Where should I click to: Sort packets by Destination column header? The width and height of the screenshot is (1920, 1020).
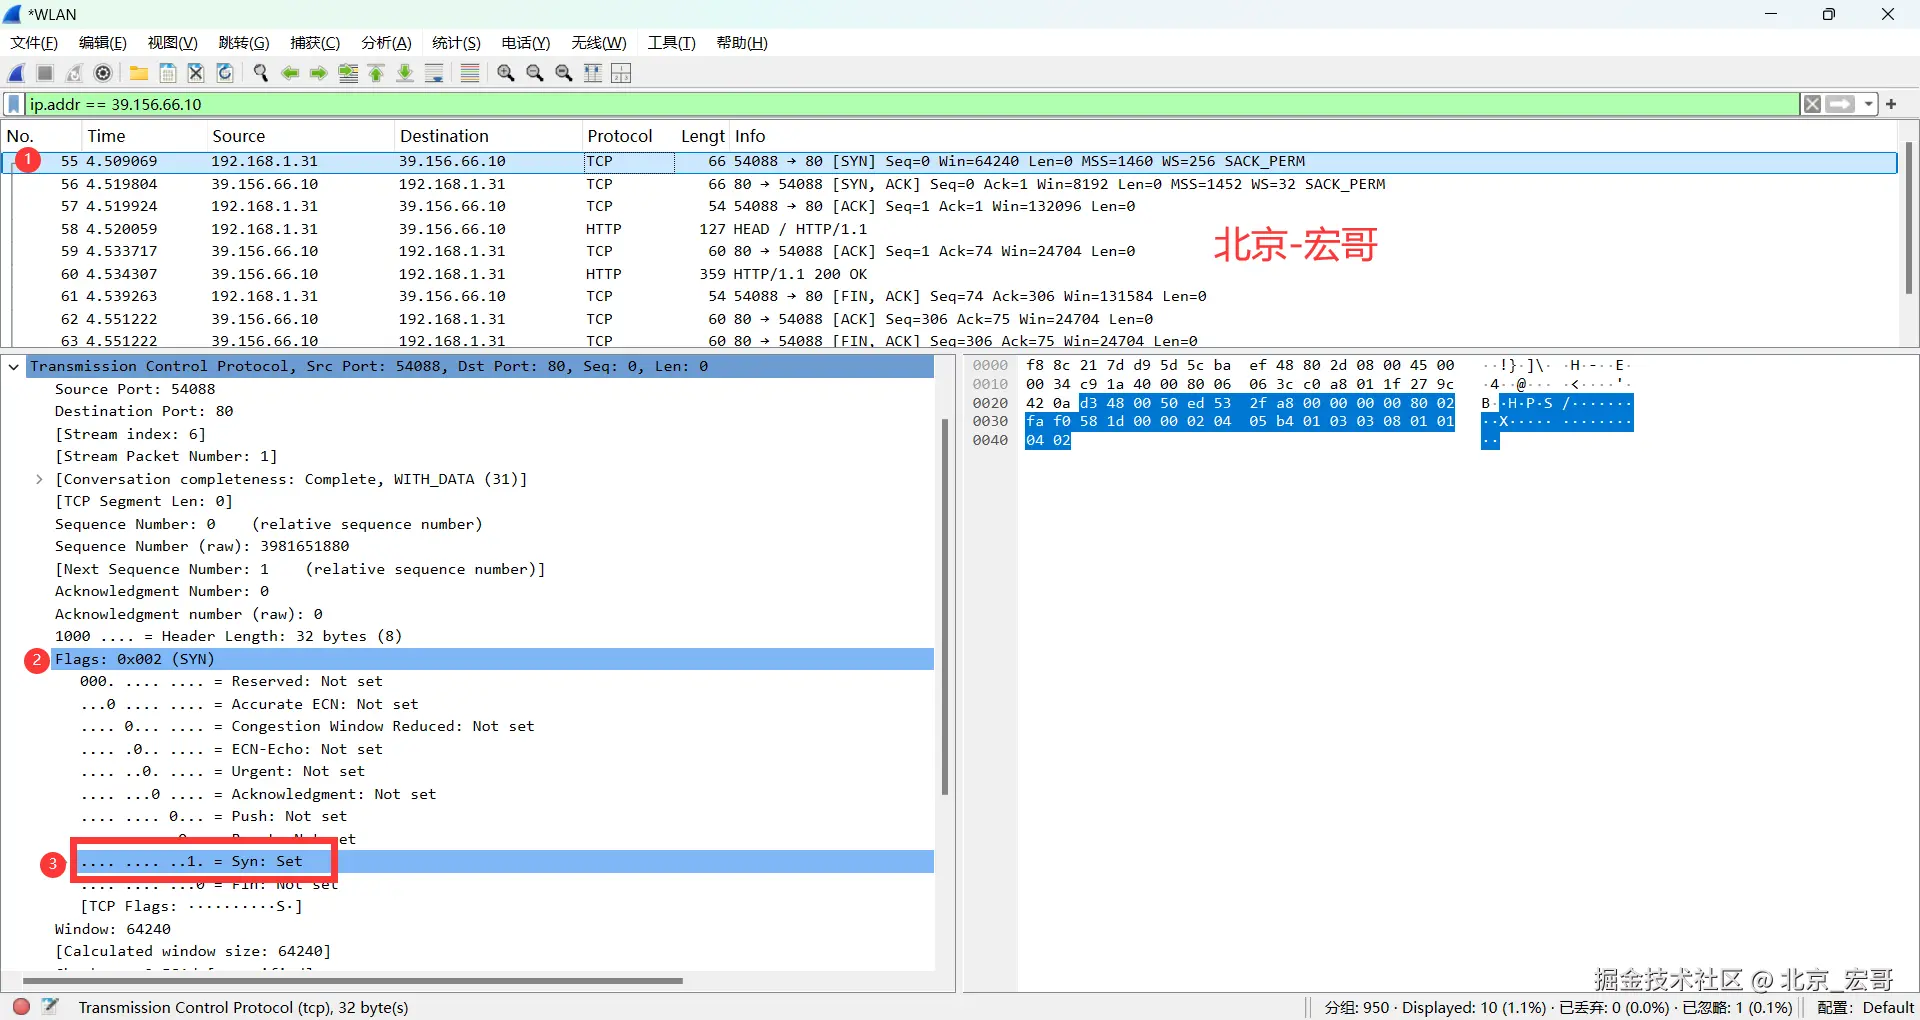click(x=487, y=136)
